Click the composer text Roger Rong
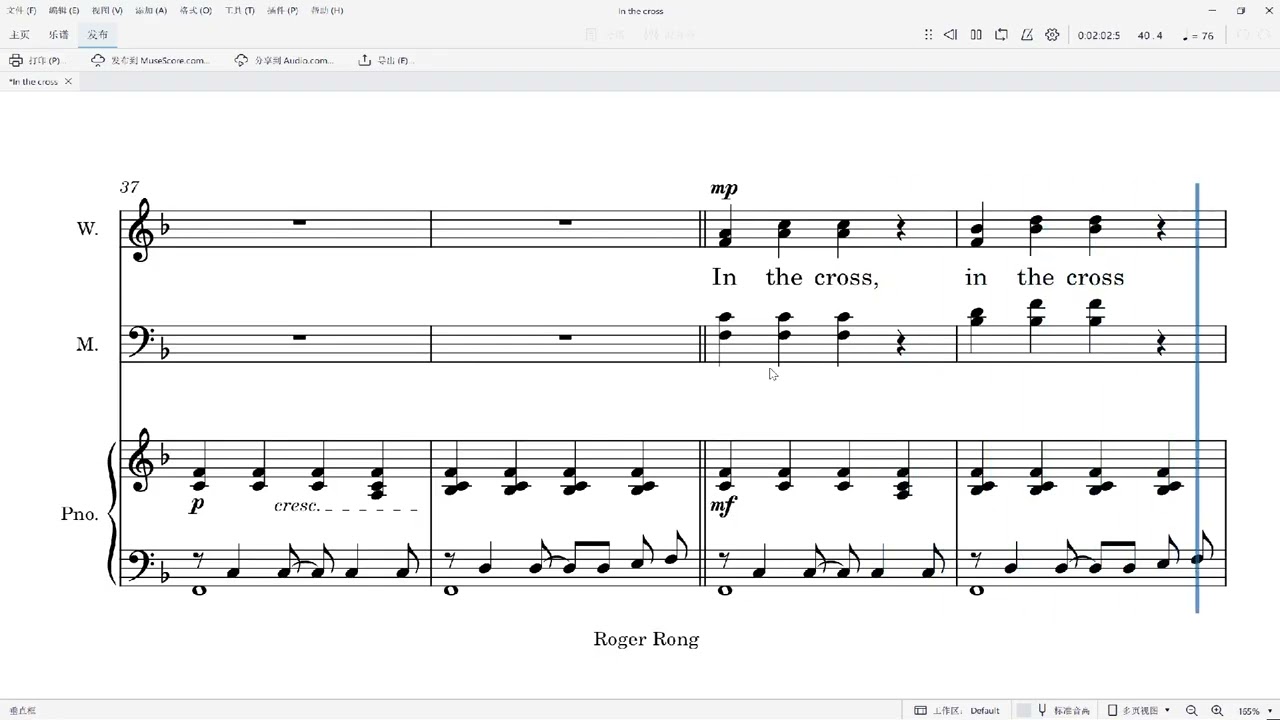The height and width of the screenshot is (720, 1280). pos(646,639)
